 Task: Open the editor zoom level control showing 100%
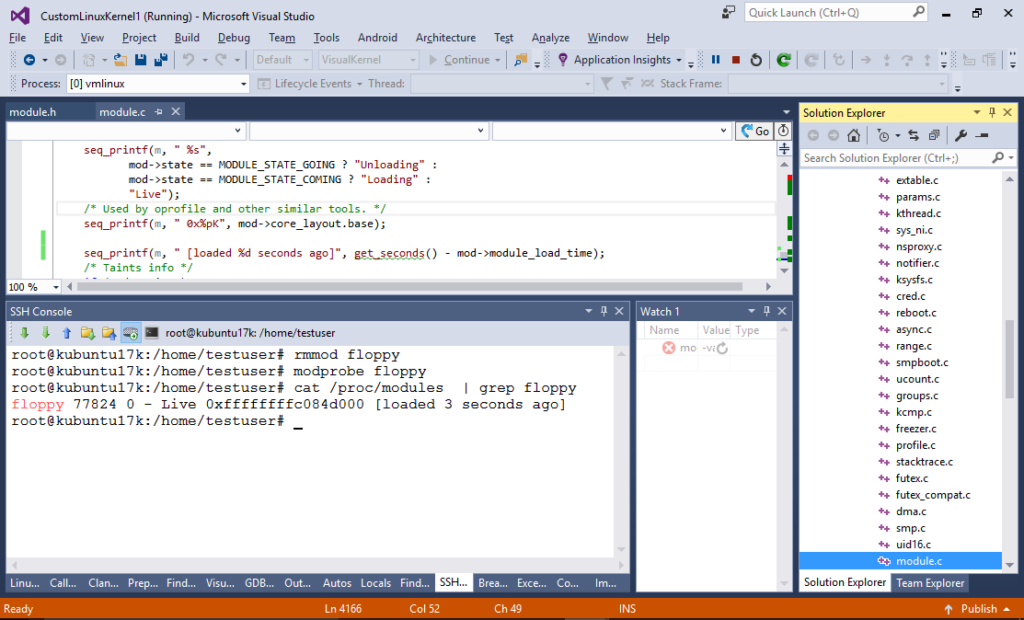(x=28, y=287)
